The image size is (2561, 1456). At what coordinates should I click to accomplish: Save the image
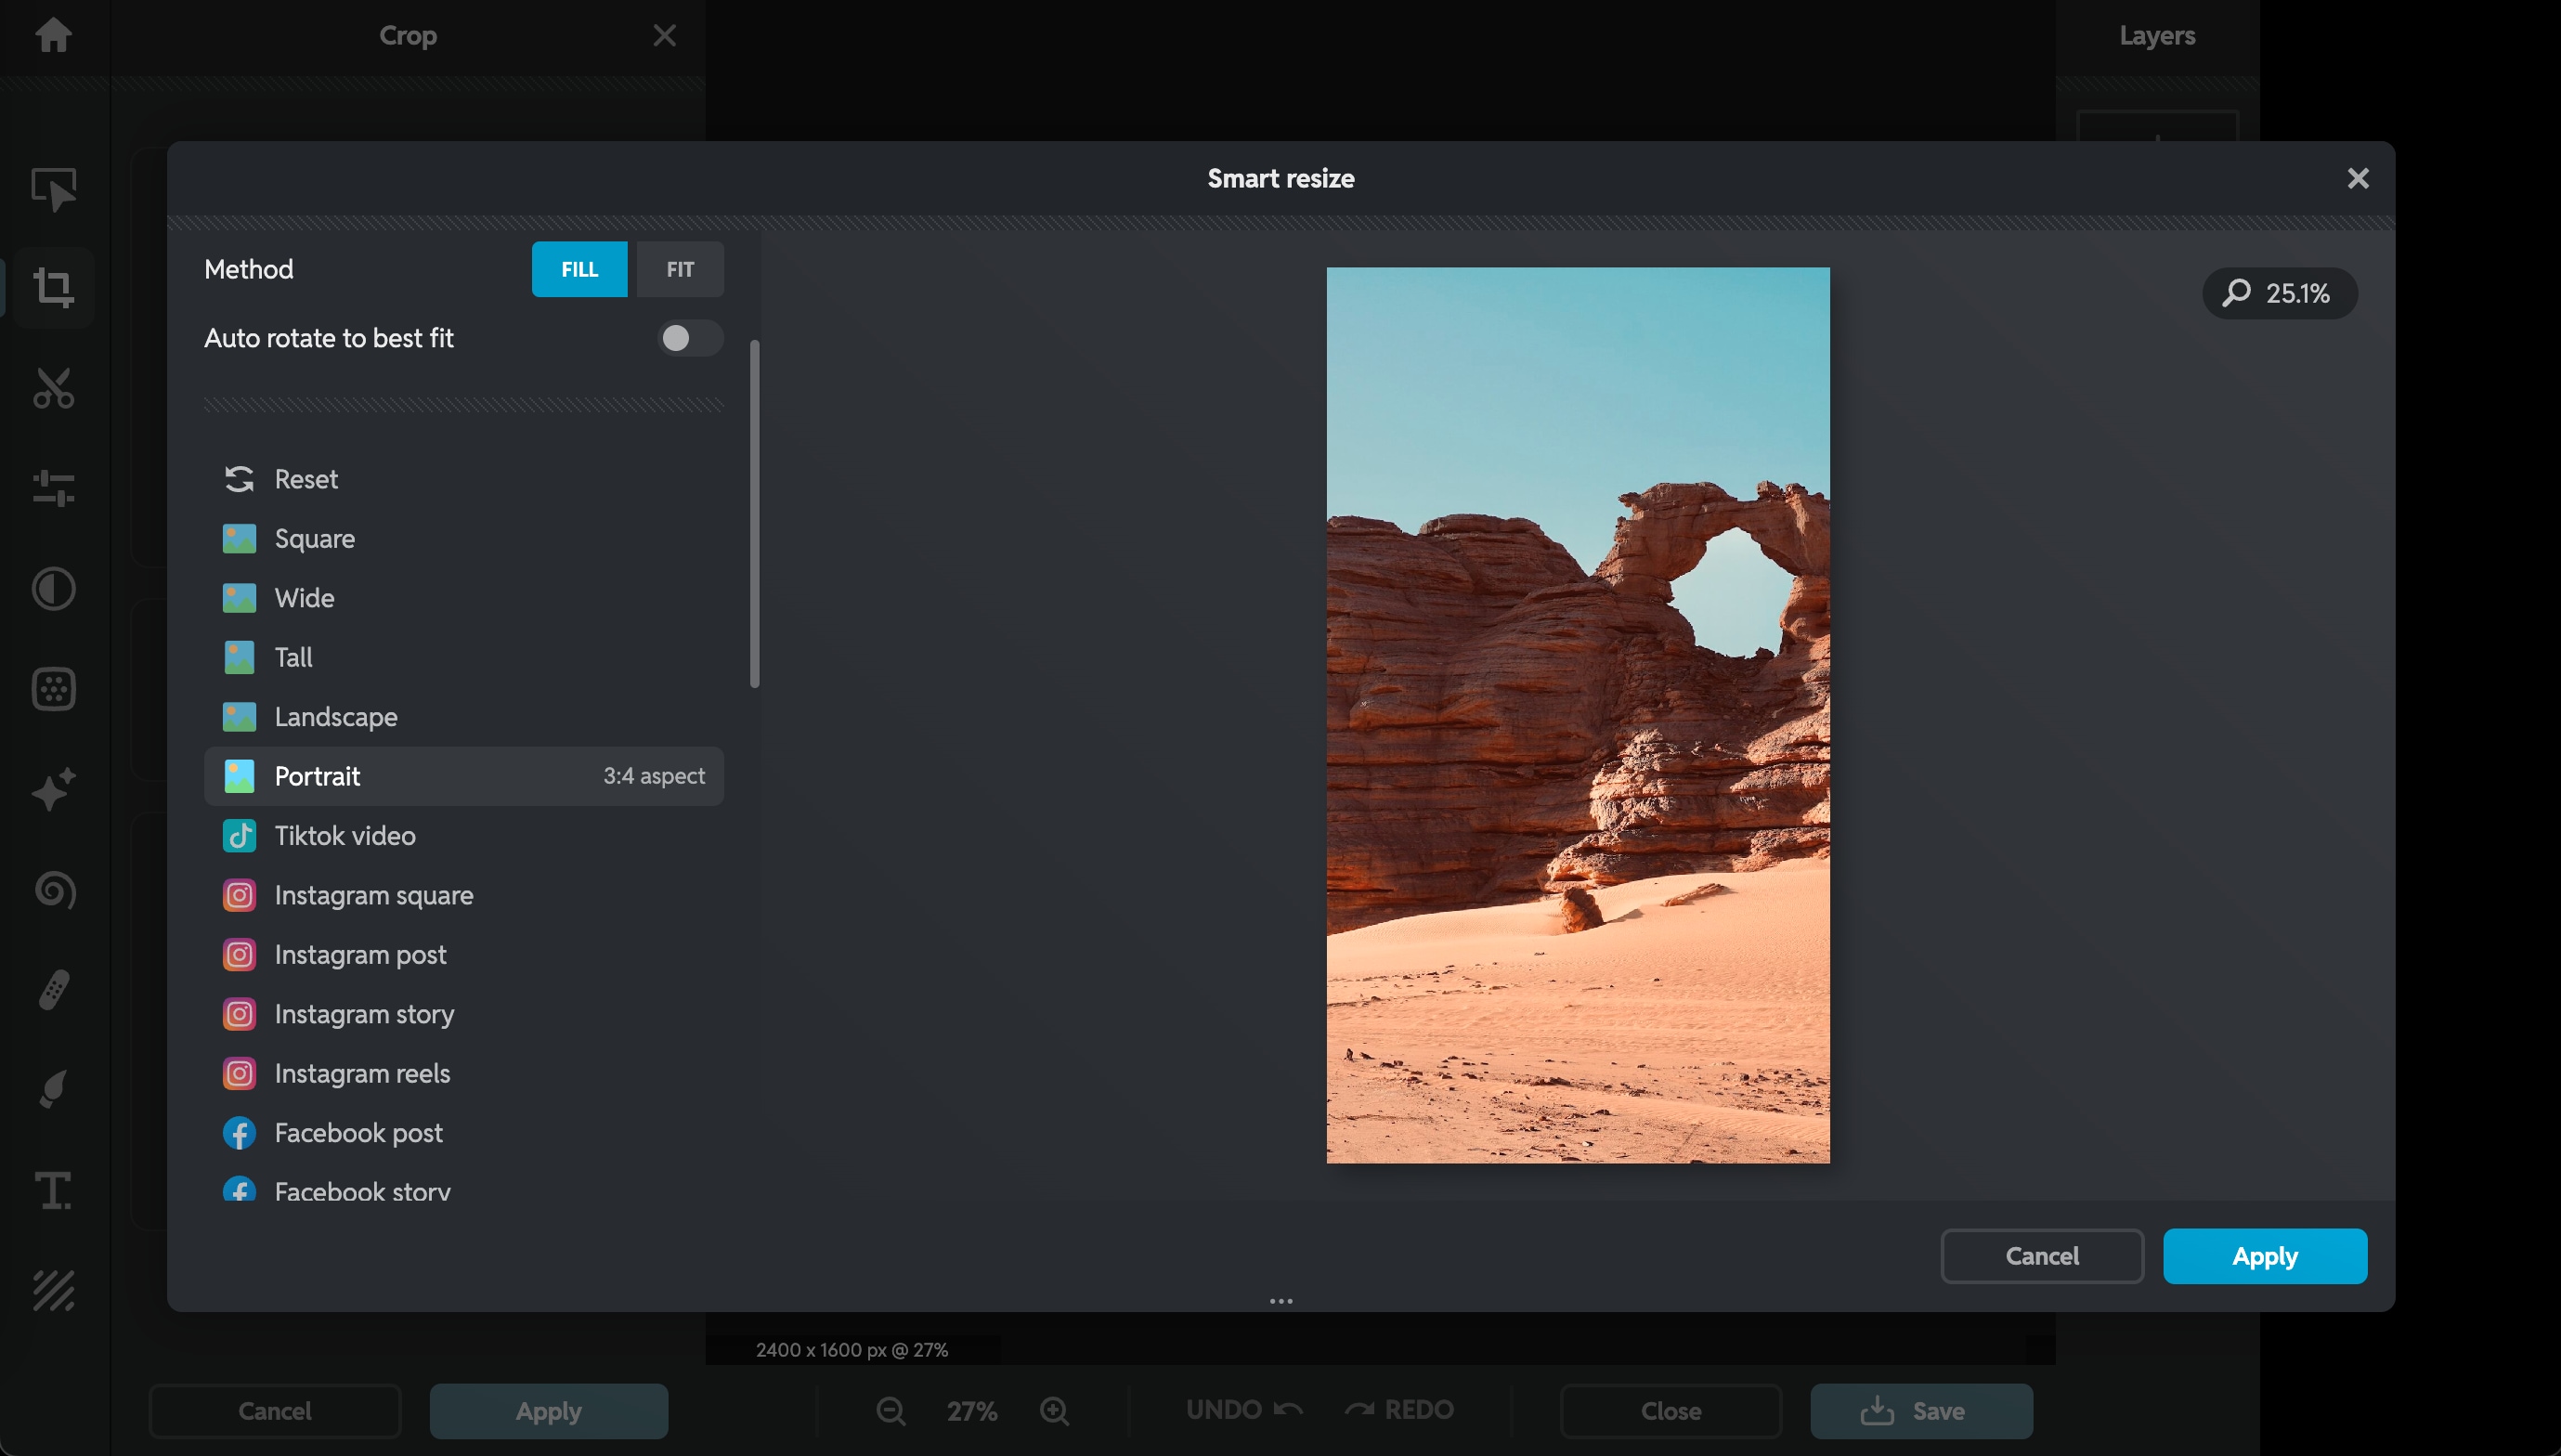[1921, 1411]
